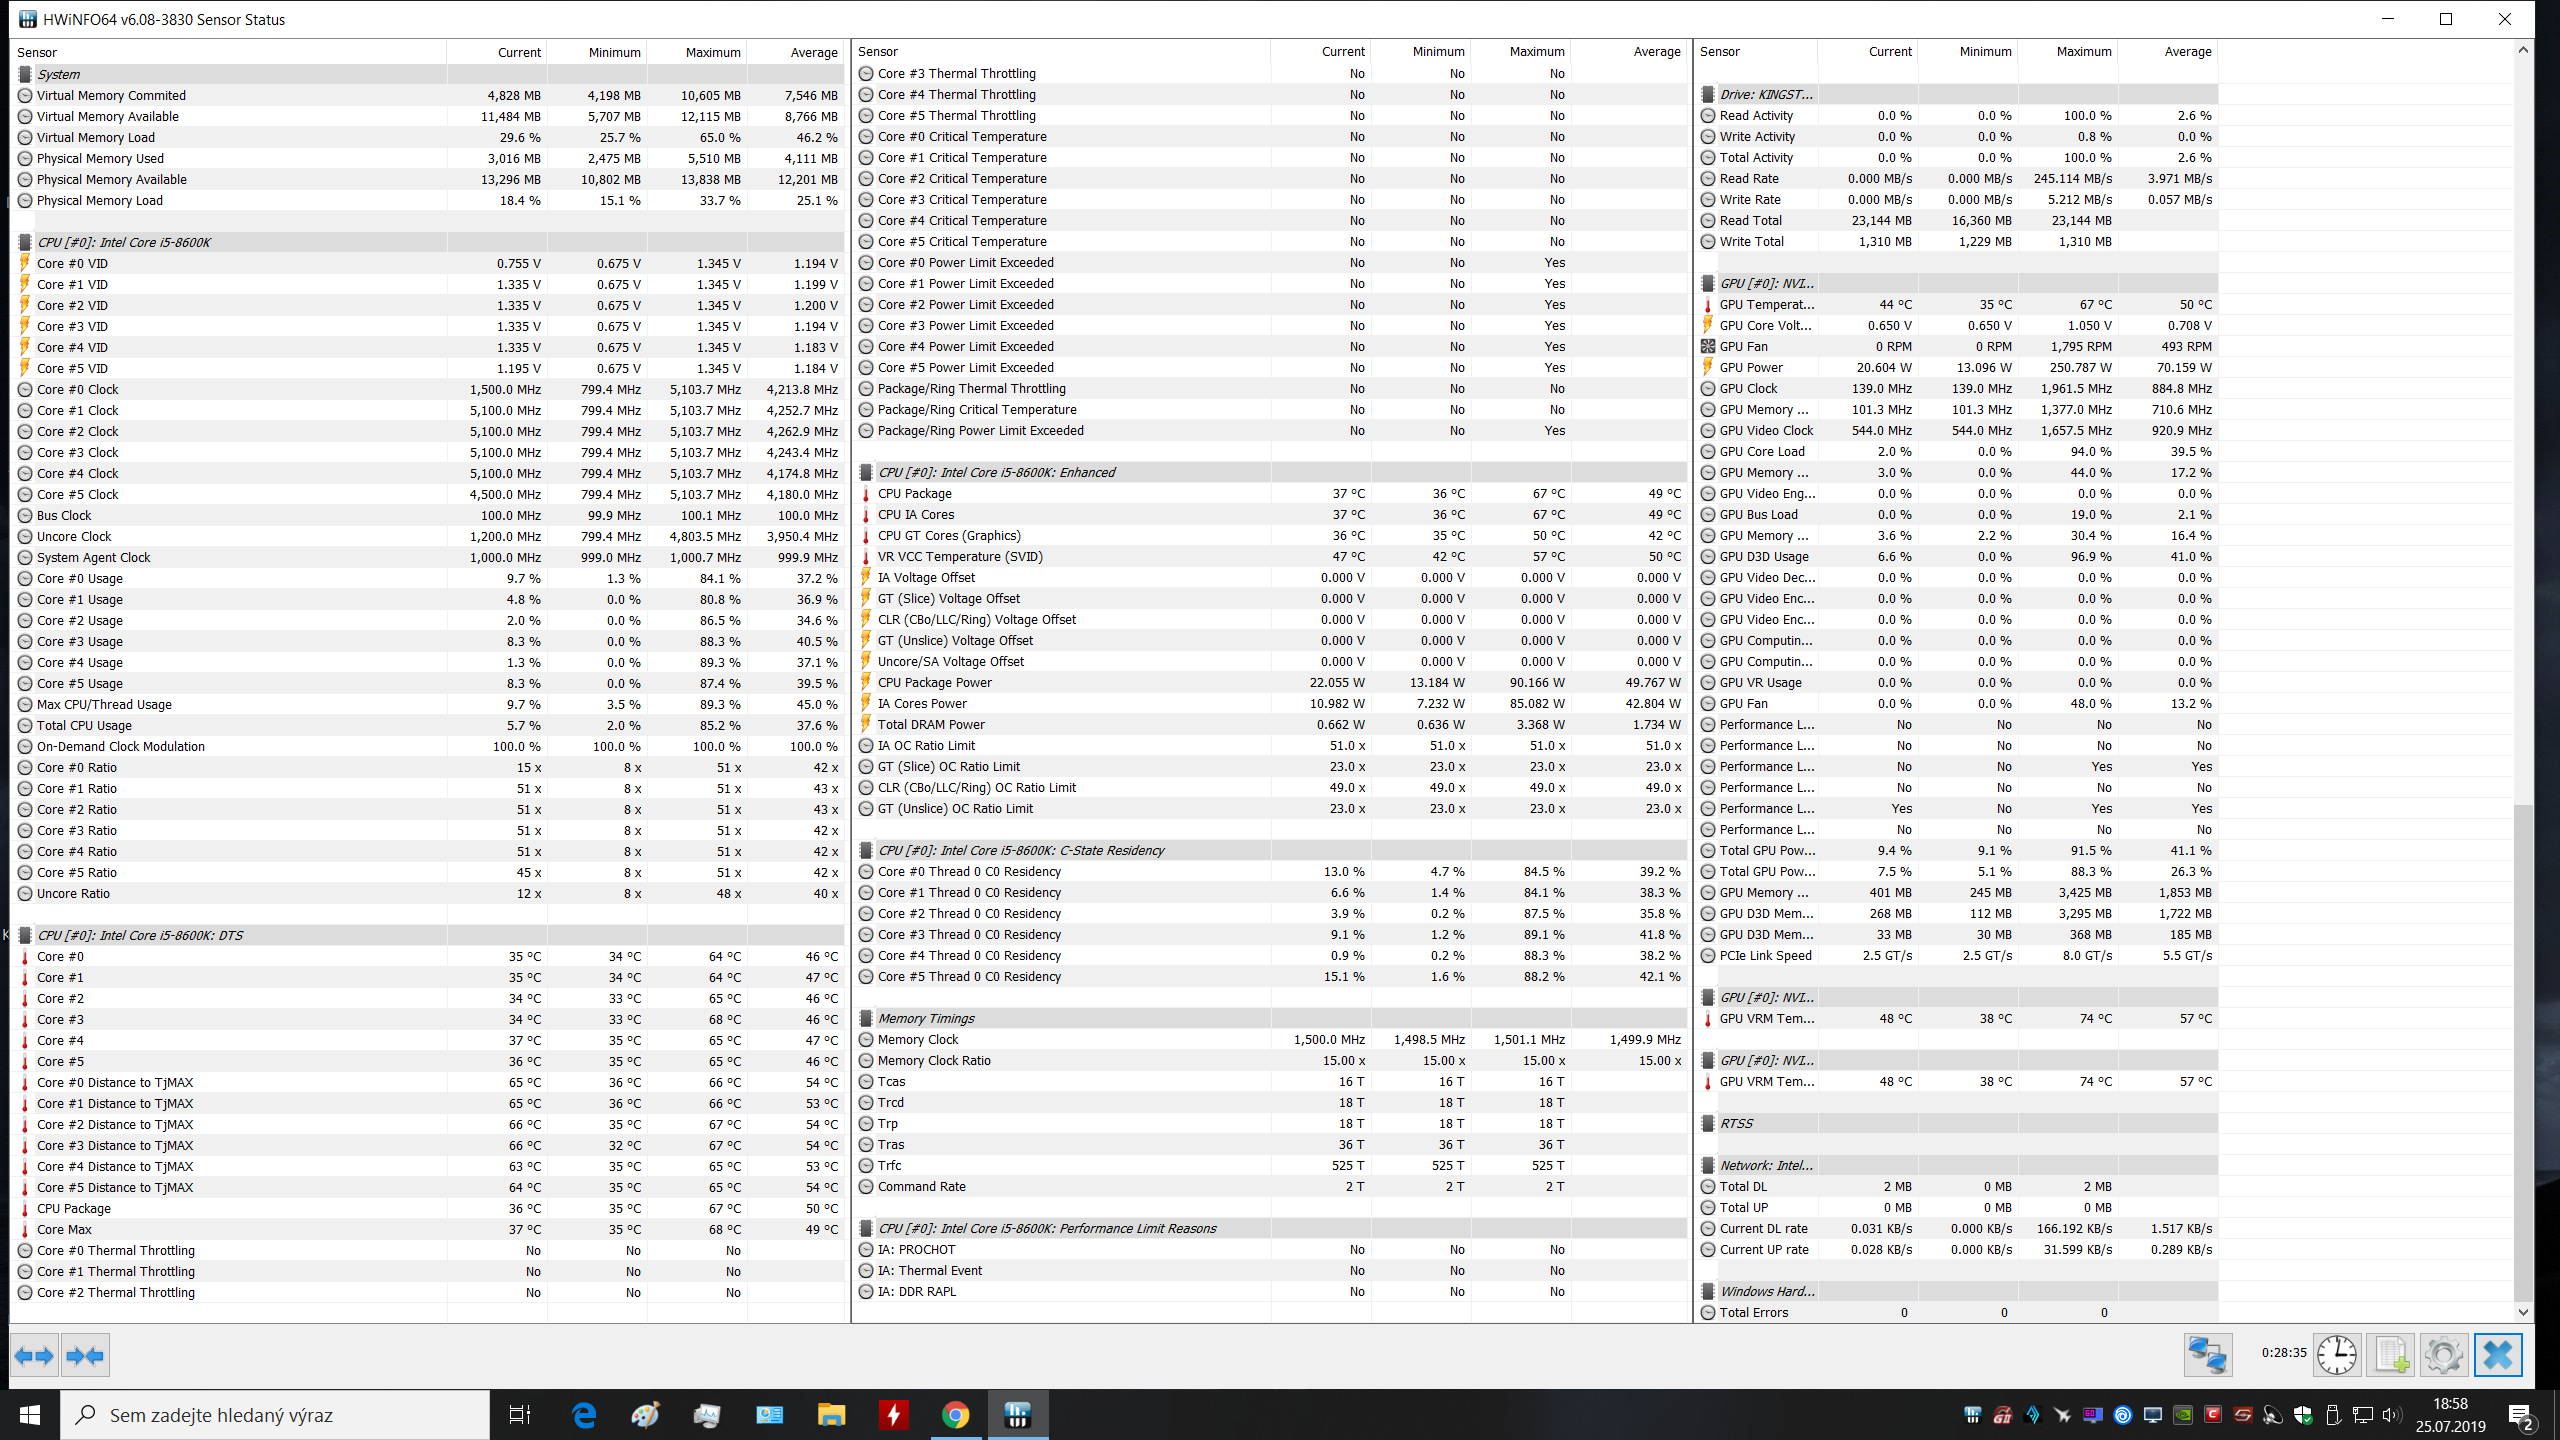Viewport: 2560px width, 1440px height.
Task: Close sensors with the blue X button
Action: click(x=2497, y=1356)
